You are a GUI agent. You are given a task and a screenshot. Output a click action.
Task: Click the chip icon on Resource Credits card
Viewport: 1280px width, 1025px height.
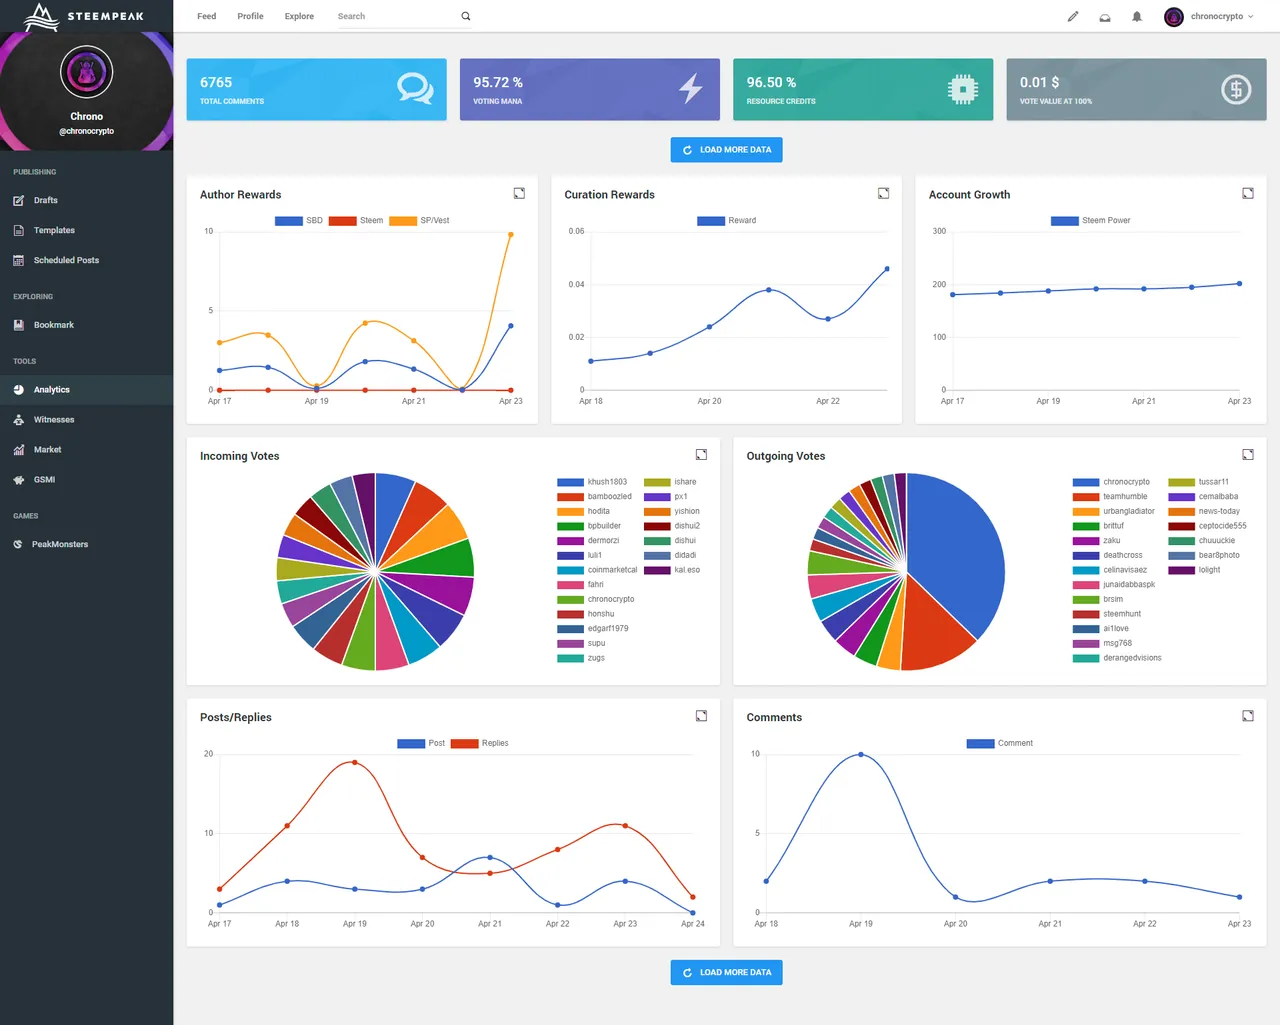click(962, 89)
